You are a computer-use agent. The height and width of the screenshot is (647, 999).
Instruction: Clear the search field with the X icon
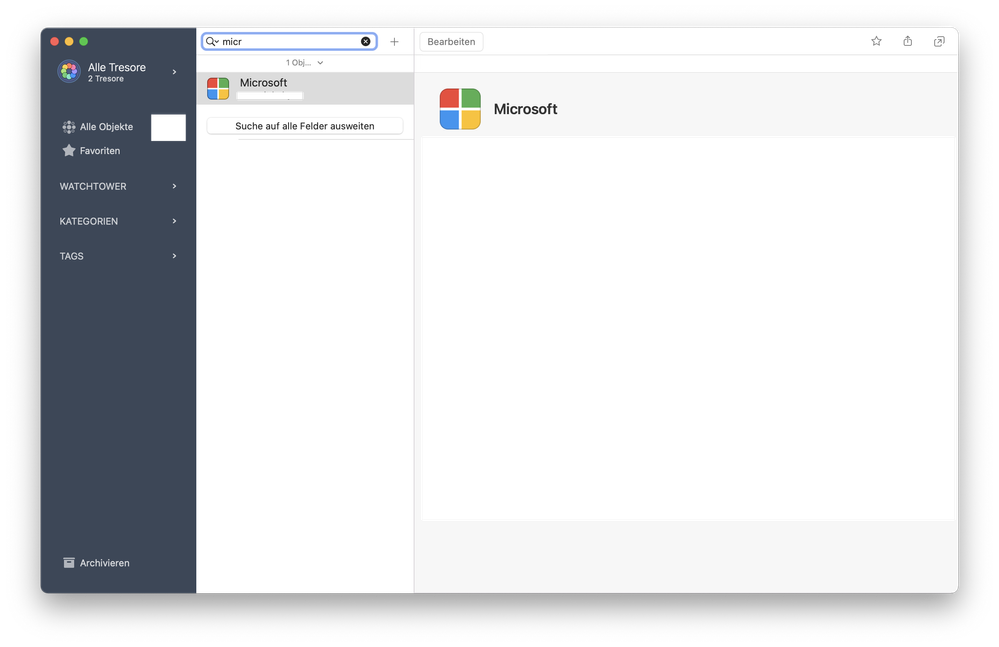[366, 42]
